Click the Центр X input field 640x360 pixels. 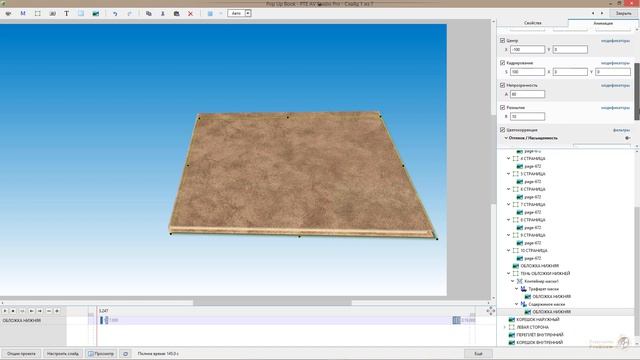(x=527, y=49)
